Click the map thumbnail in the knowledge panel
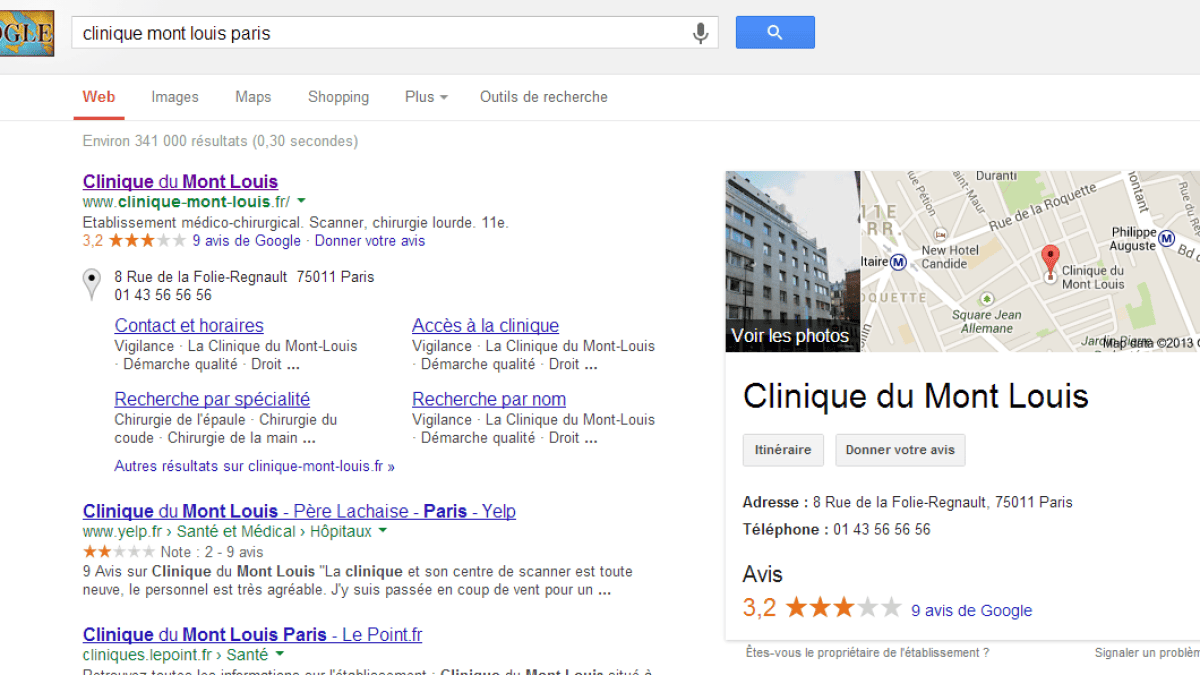Image resolution: width=1200 pixels, height=675 pixels. (1030, 261)
